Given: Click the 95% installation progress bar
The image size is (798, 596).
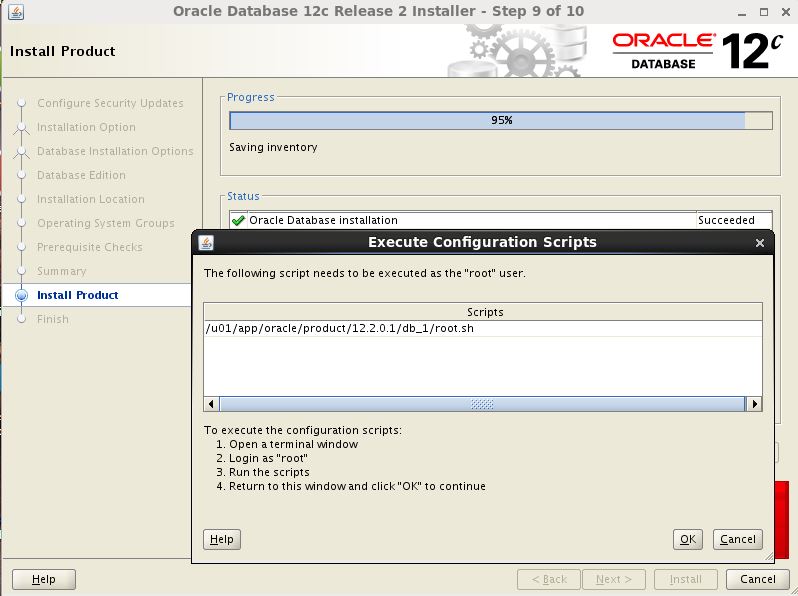Looking at the screenshot, I should point(501,121).
